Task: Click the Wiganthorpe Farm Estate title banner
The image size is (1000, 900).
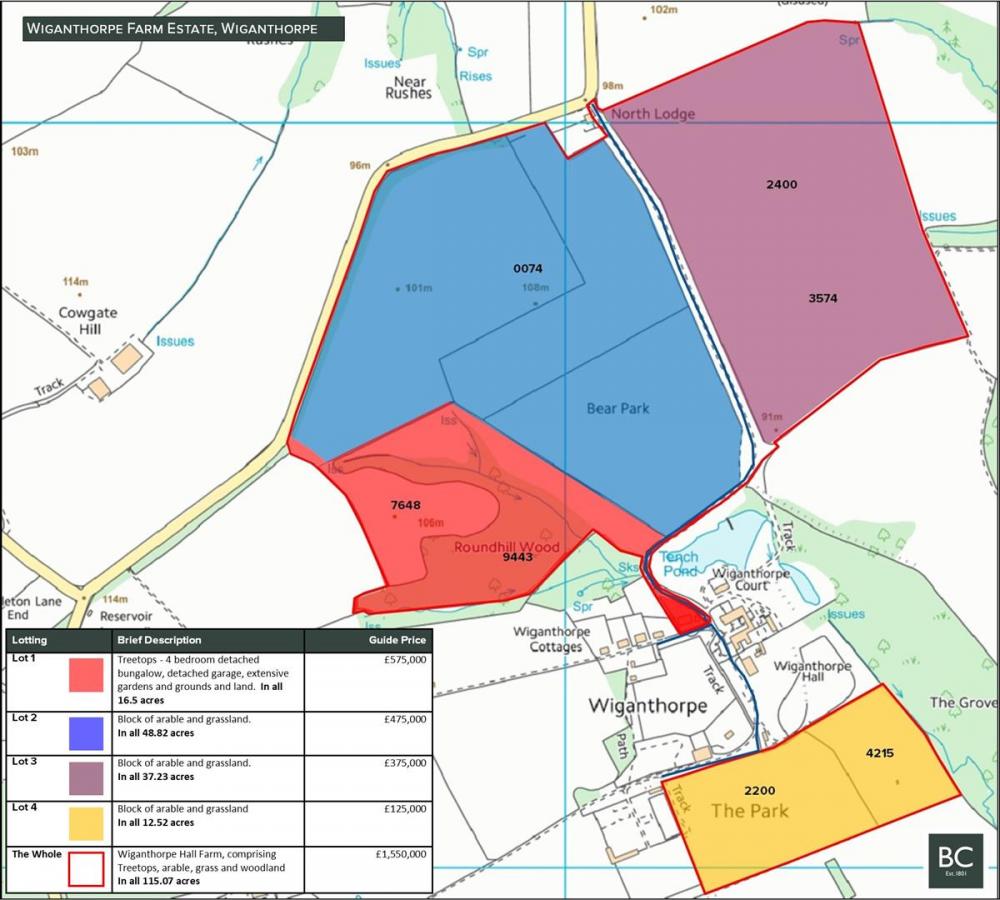Action: coord(184,28)
